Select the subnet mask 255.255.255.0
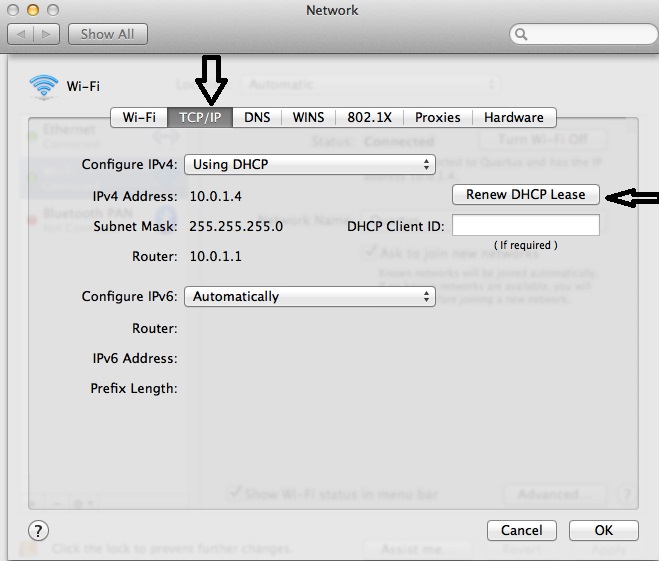 (x=236, y=227)
